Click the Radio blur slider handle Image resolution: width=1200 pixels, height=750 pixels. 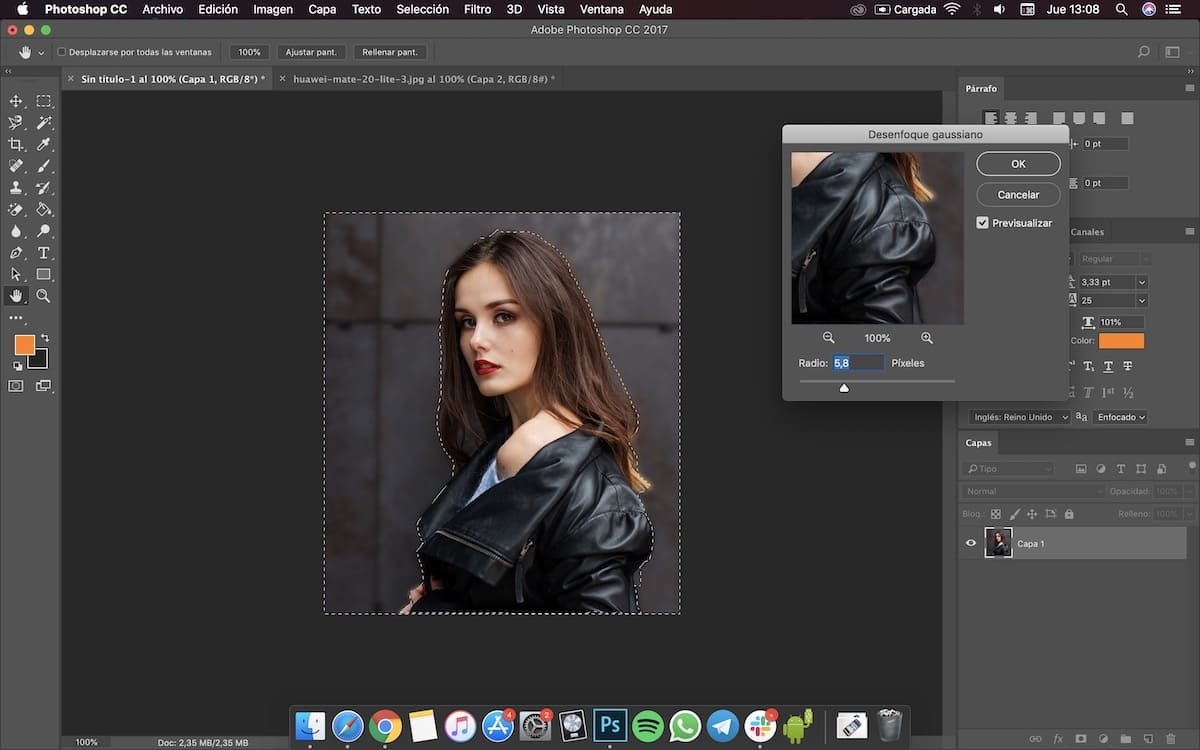coord(844,388)
